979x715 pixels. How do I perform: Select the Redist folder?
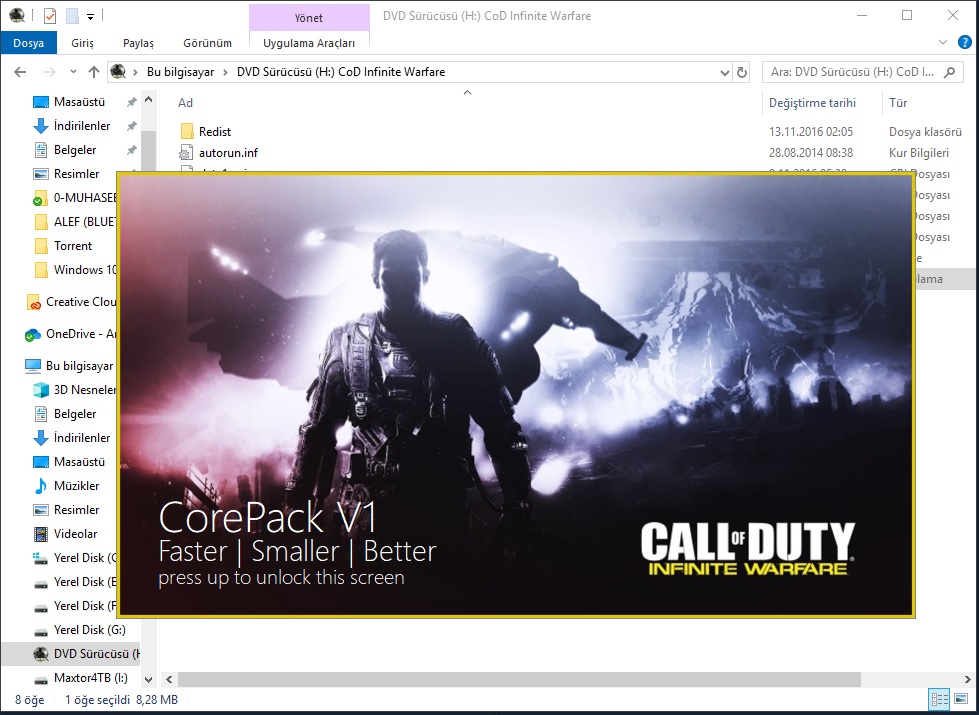coord(215,132)
